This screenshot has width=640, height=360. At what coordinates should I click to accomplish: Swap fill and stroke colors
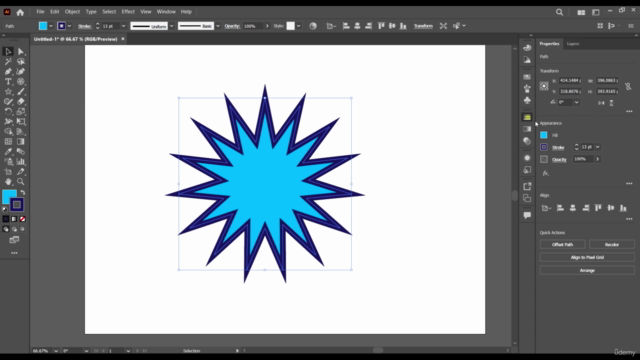[23, 192]
